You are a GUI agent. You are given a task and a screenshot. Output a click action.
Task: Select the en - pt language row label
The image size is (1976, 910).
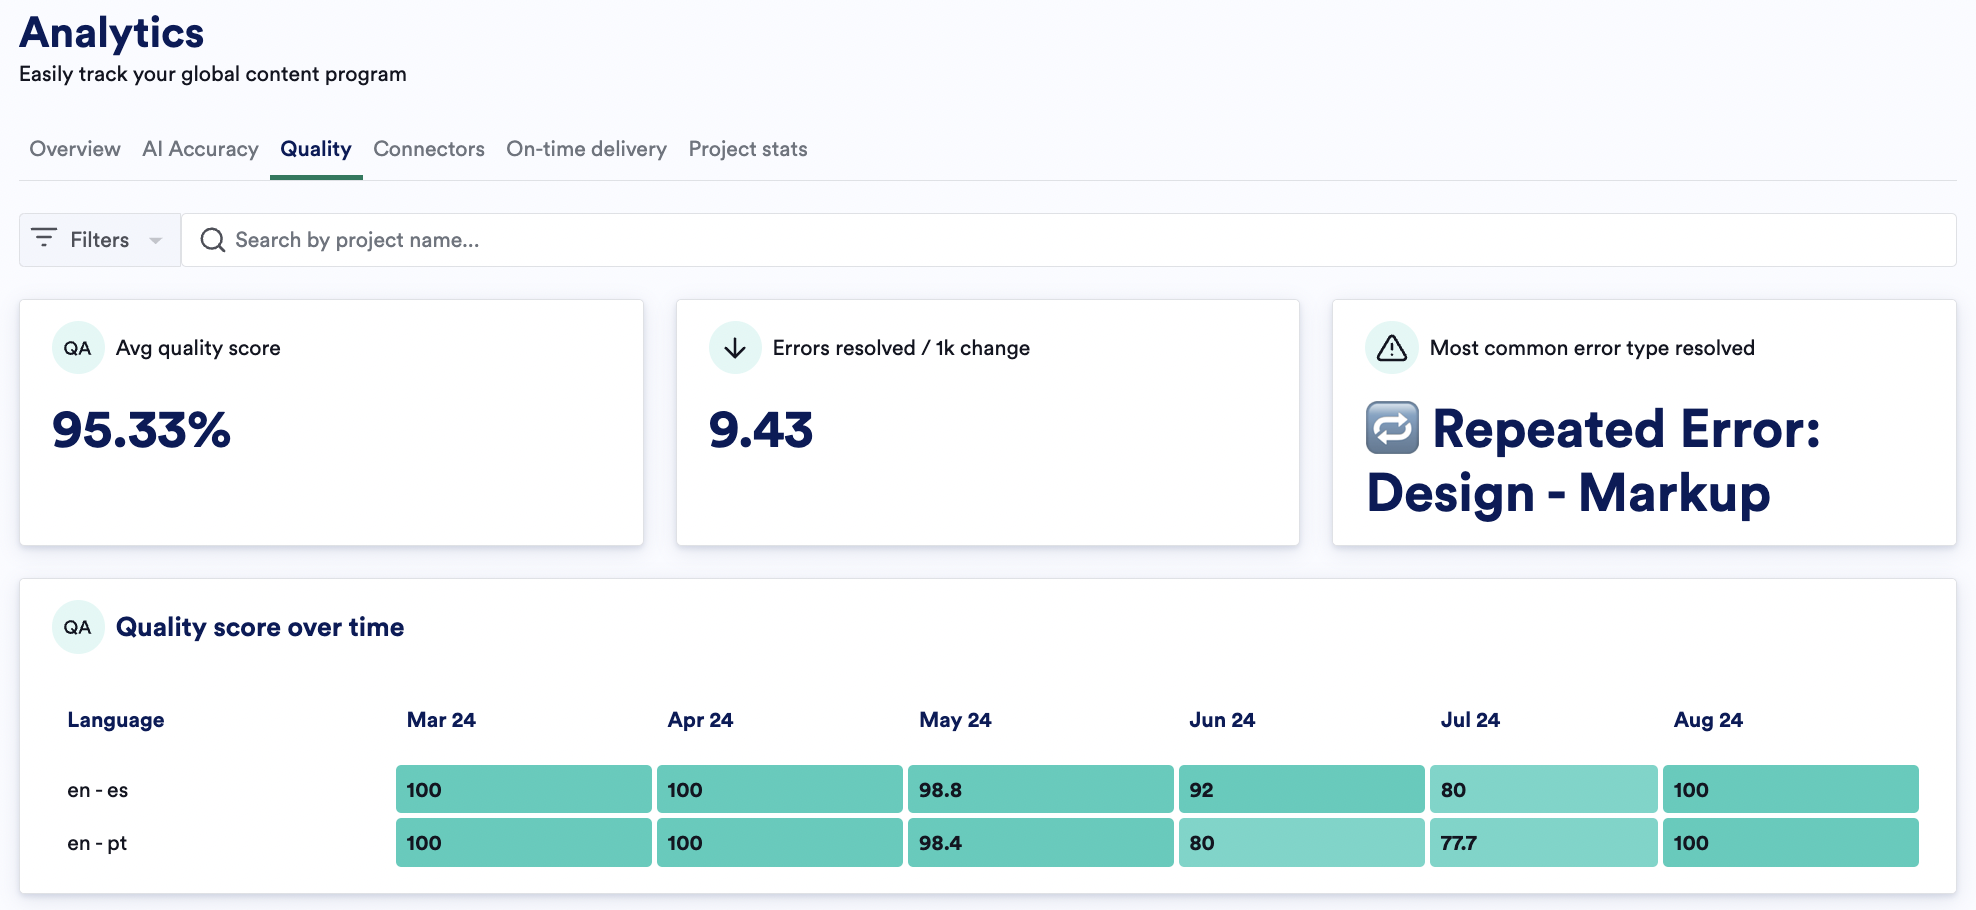point(97,843)
